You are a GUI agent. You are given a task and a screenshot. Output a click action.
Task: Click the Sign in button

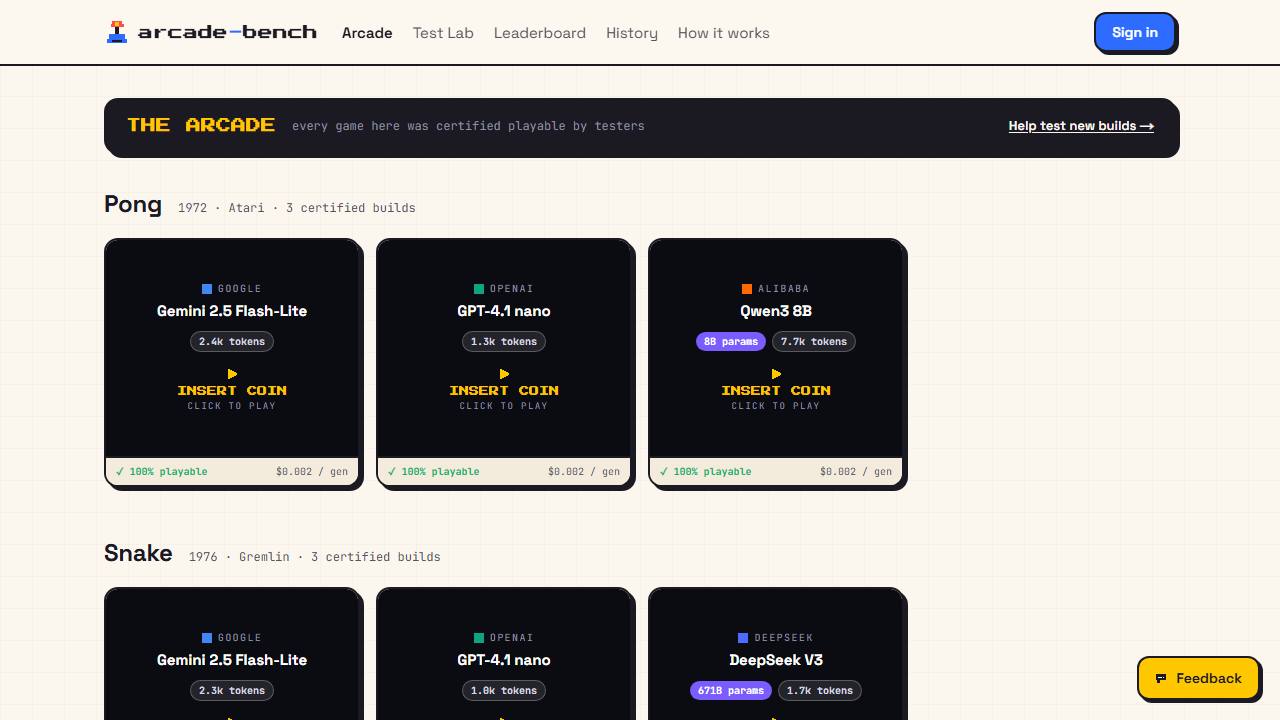tap(1135, 32)
